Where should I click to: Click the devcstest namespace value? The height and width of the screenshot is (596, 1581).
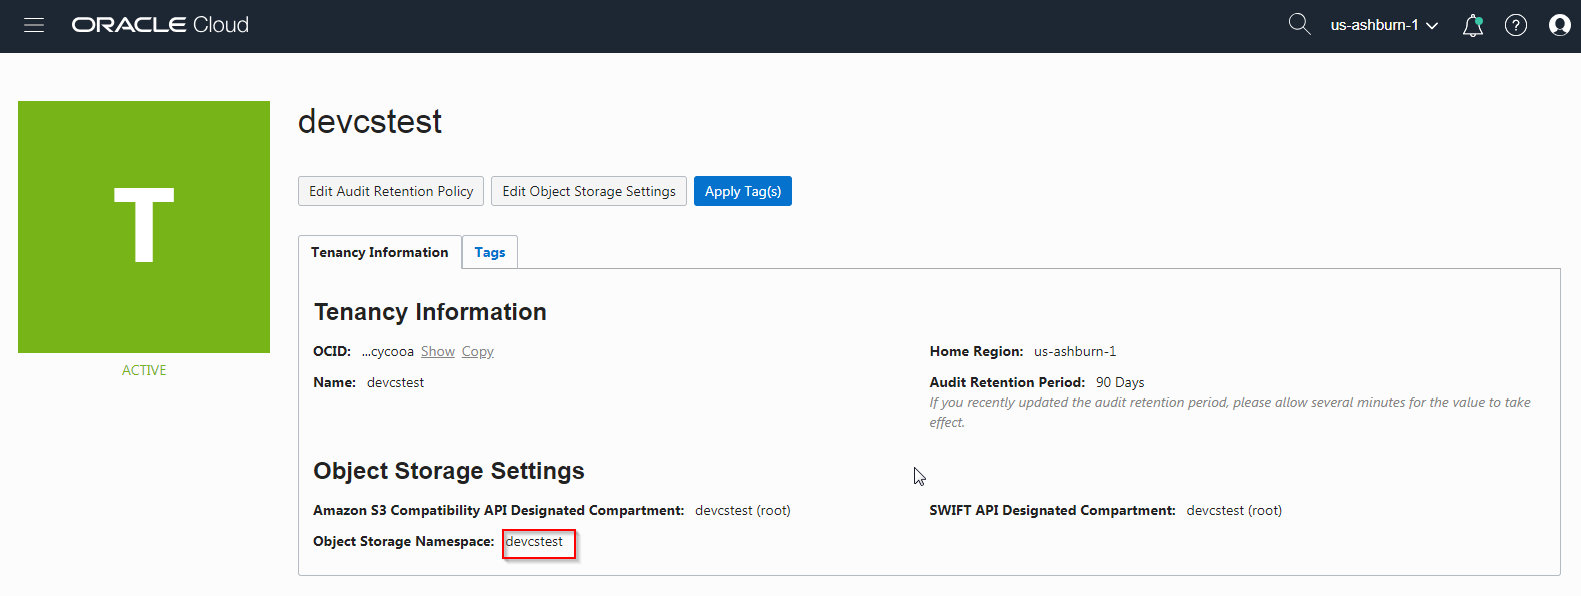pos(535,542)
